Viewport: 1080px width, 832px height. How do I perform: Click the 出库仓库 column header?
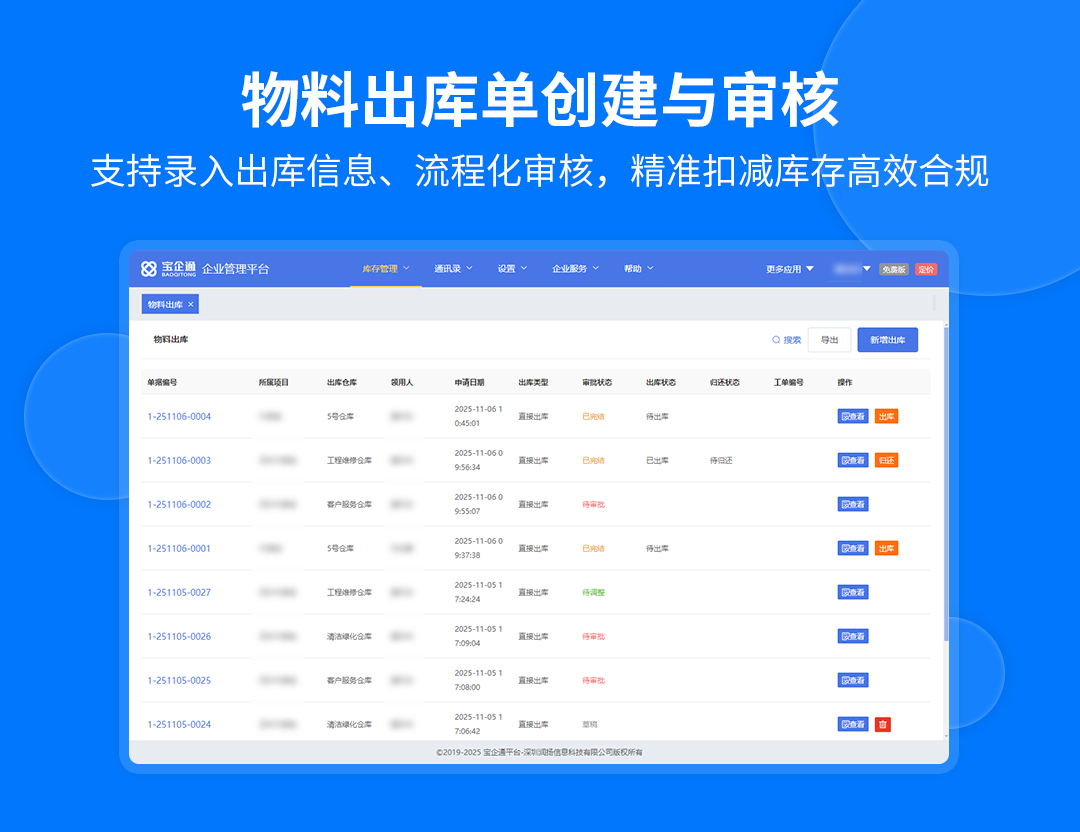342,382
